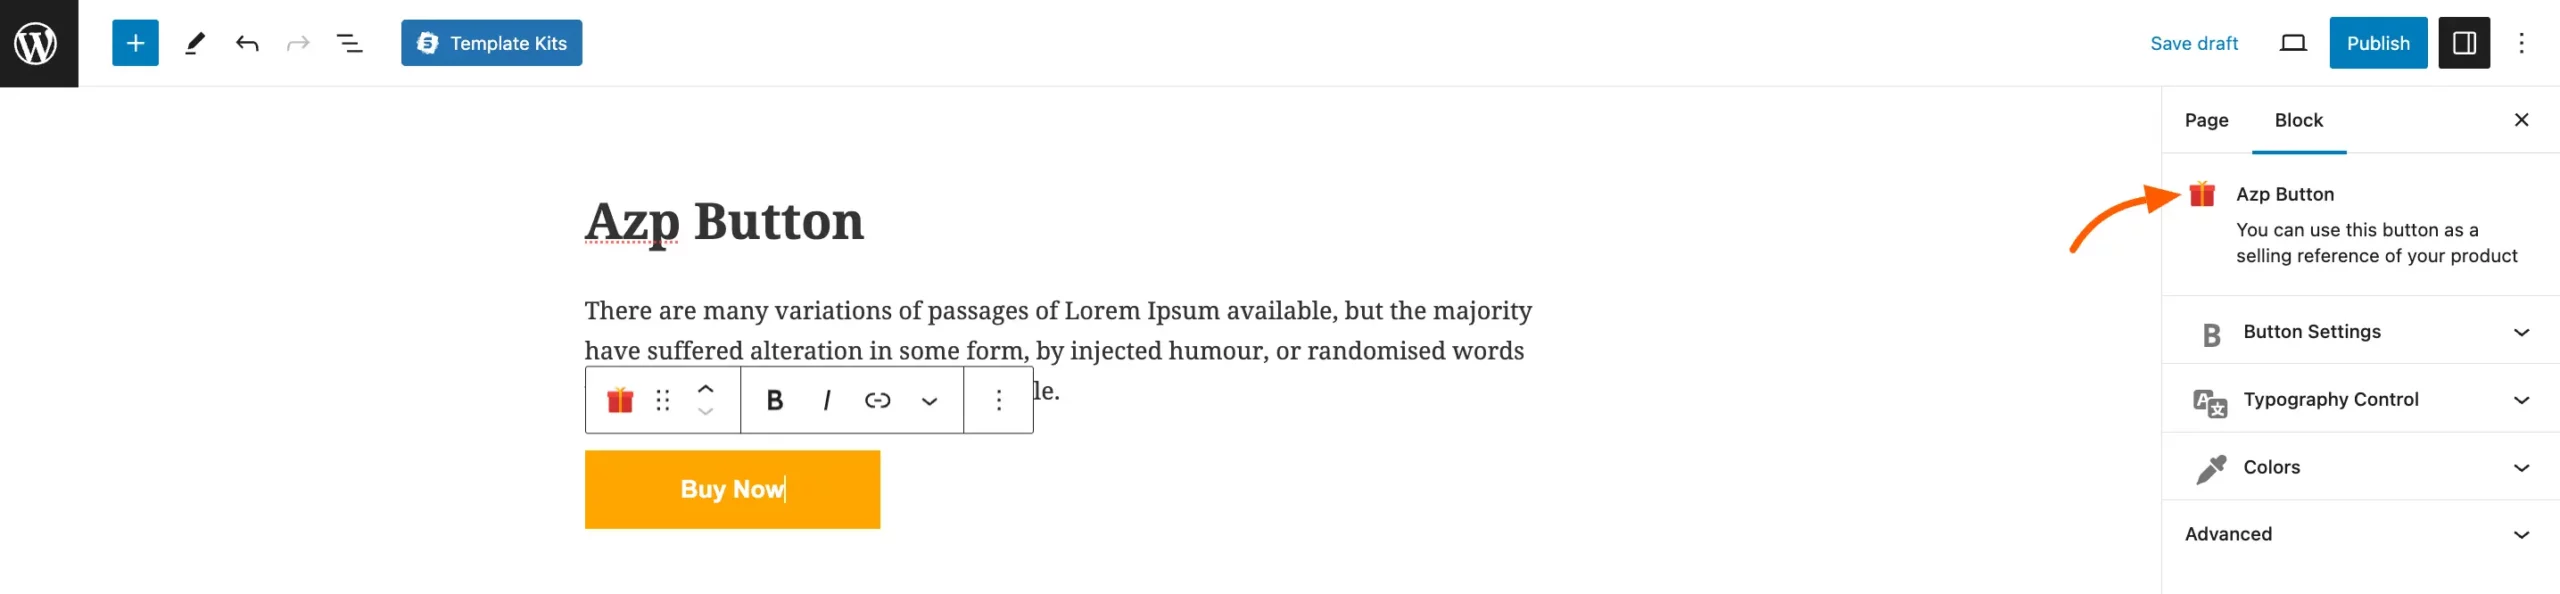Open the Document Overview list icon
Image resolution: width=2560 pixels, height=594 pixels.
[349, 43]
